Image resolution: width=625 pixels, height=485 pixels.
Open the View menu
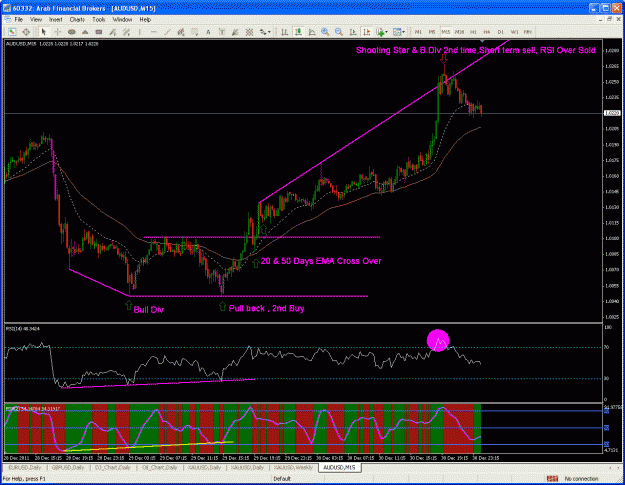point(36,19)
